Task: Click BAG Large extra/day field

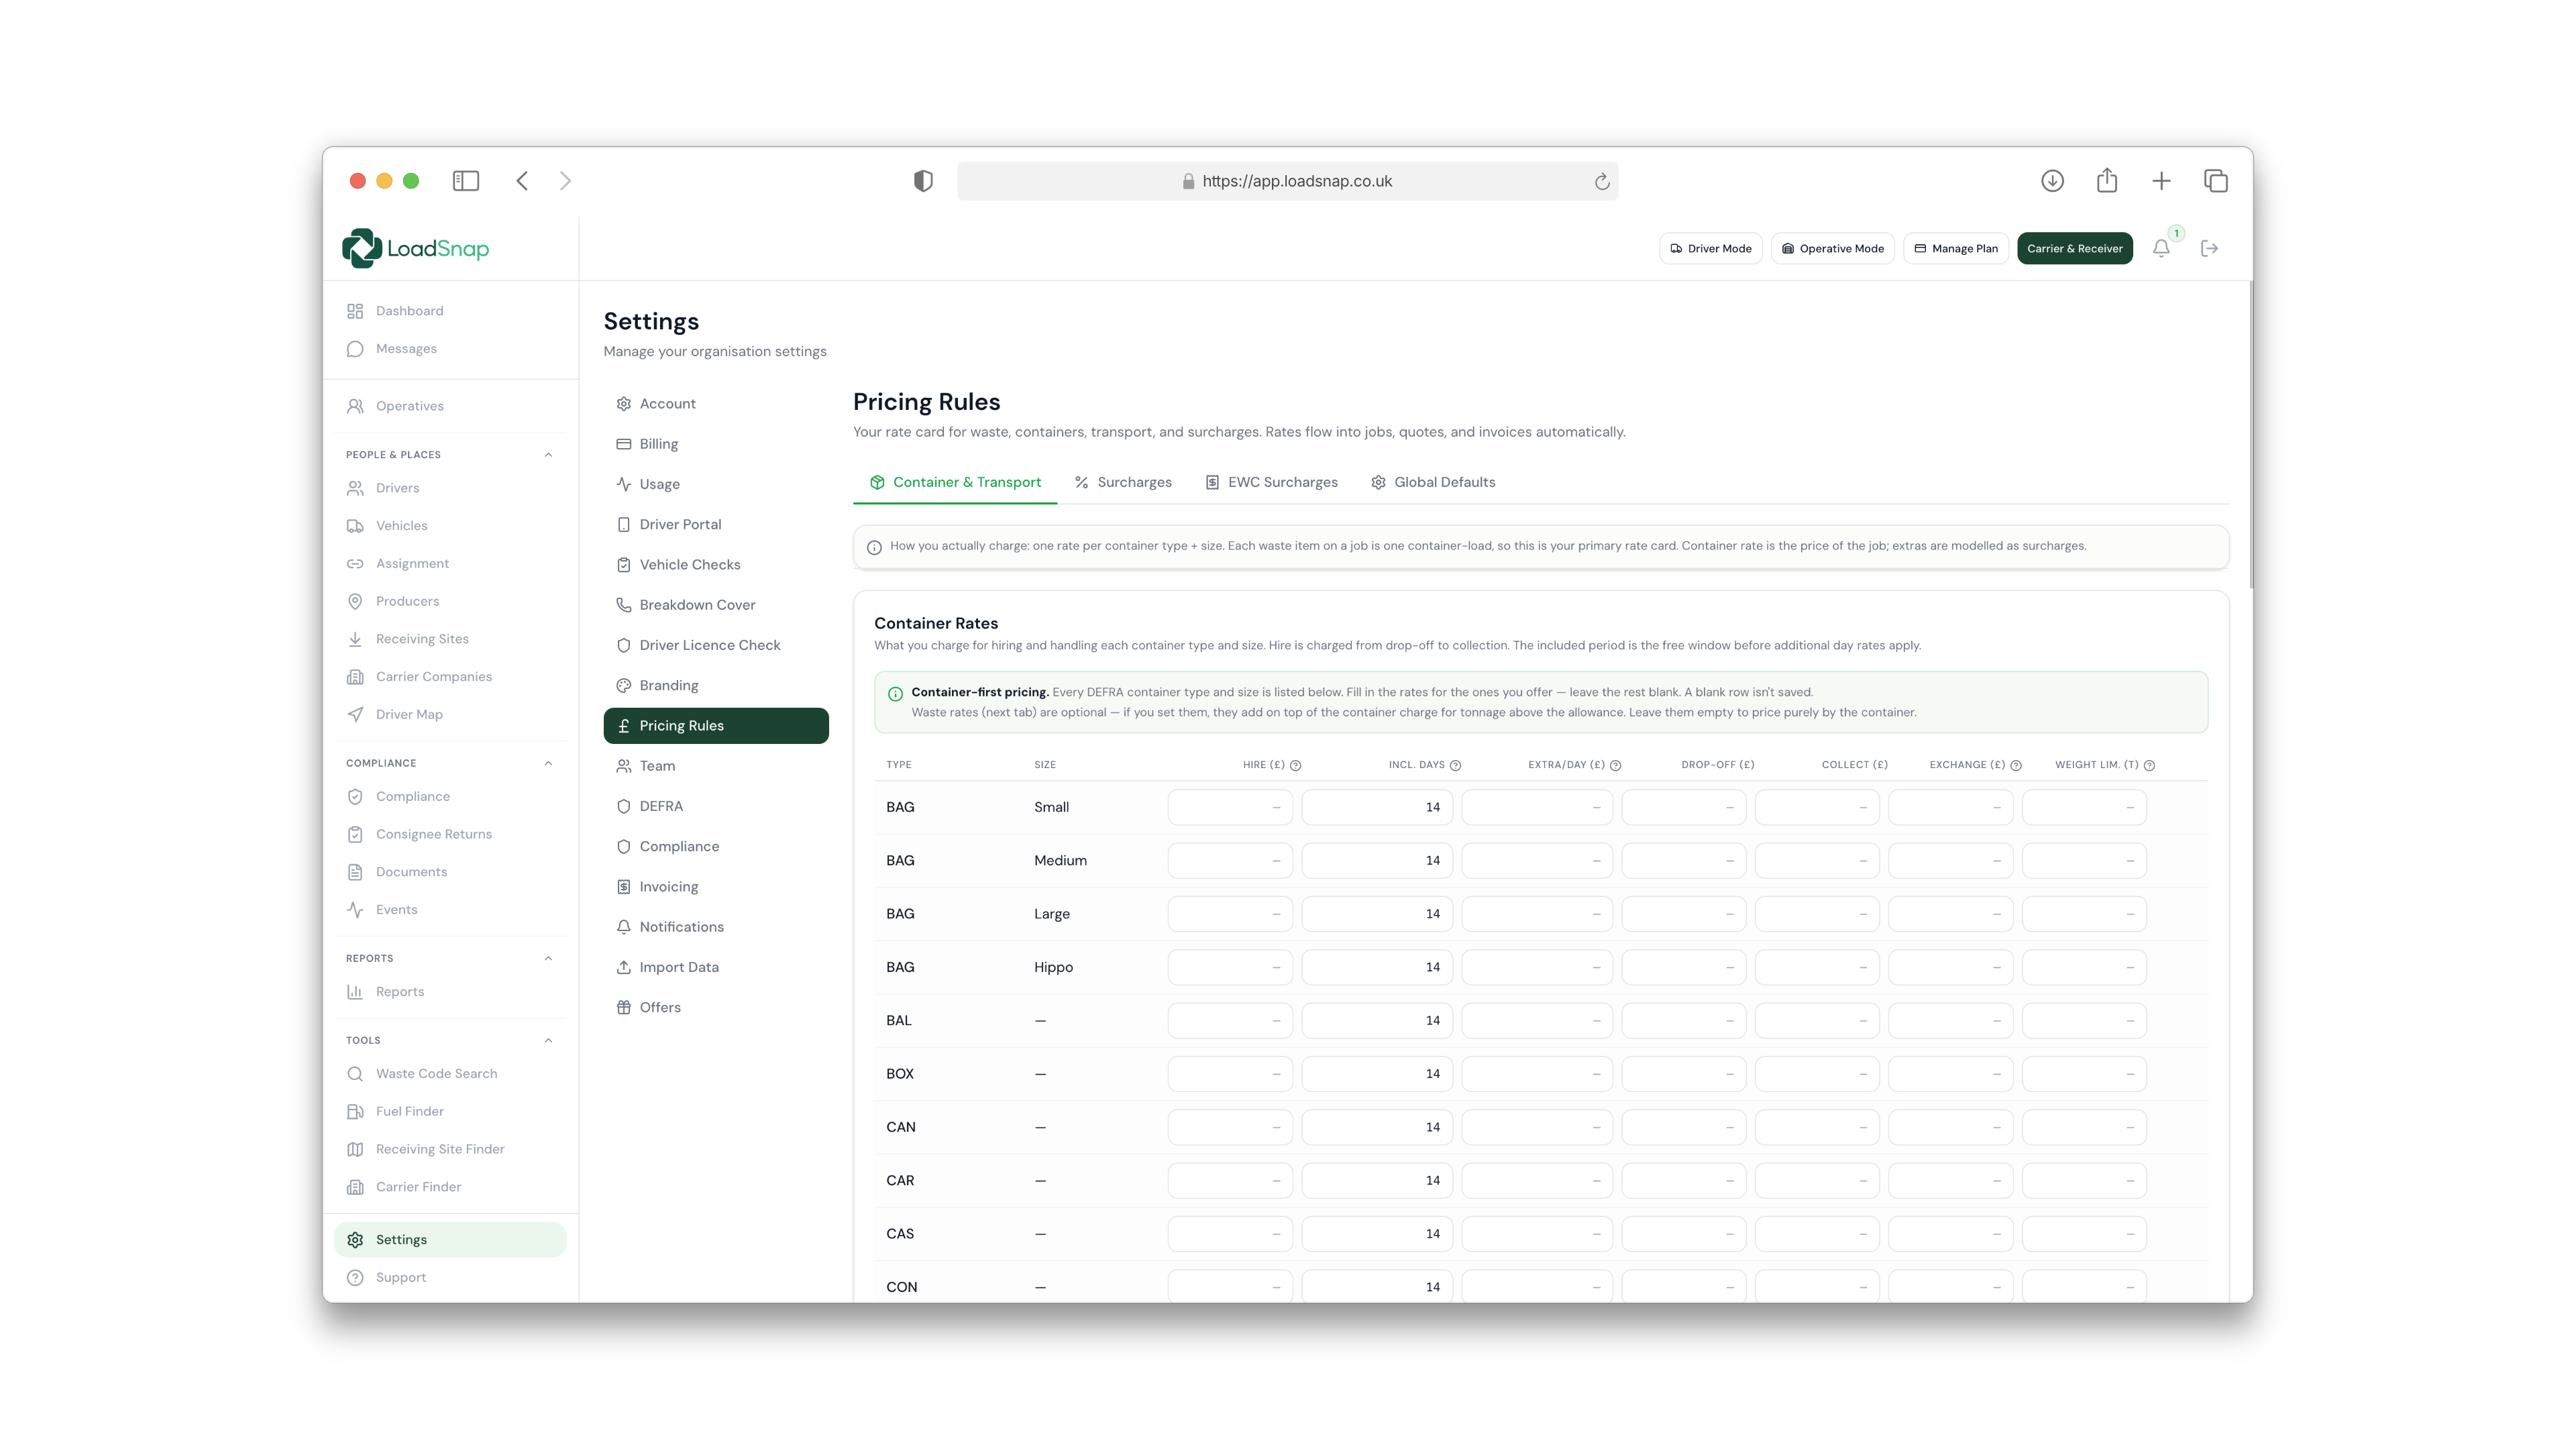Action: pos(1537,914)
